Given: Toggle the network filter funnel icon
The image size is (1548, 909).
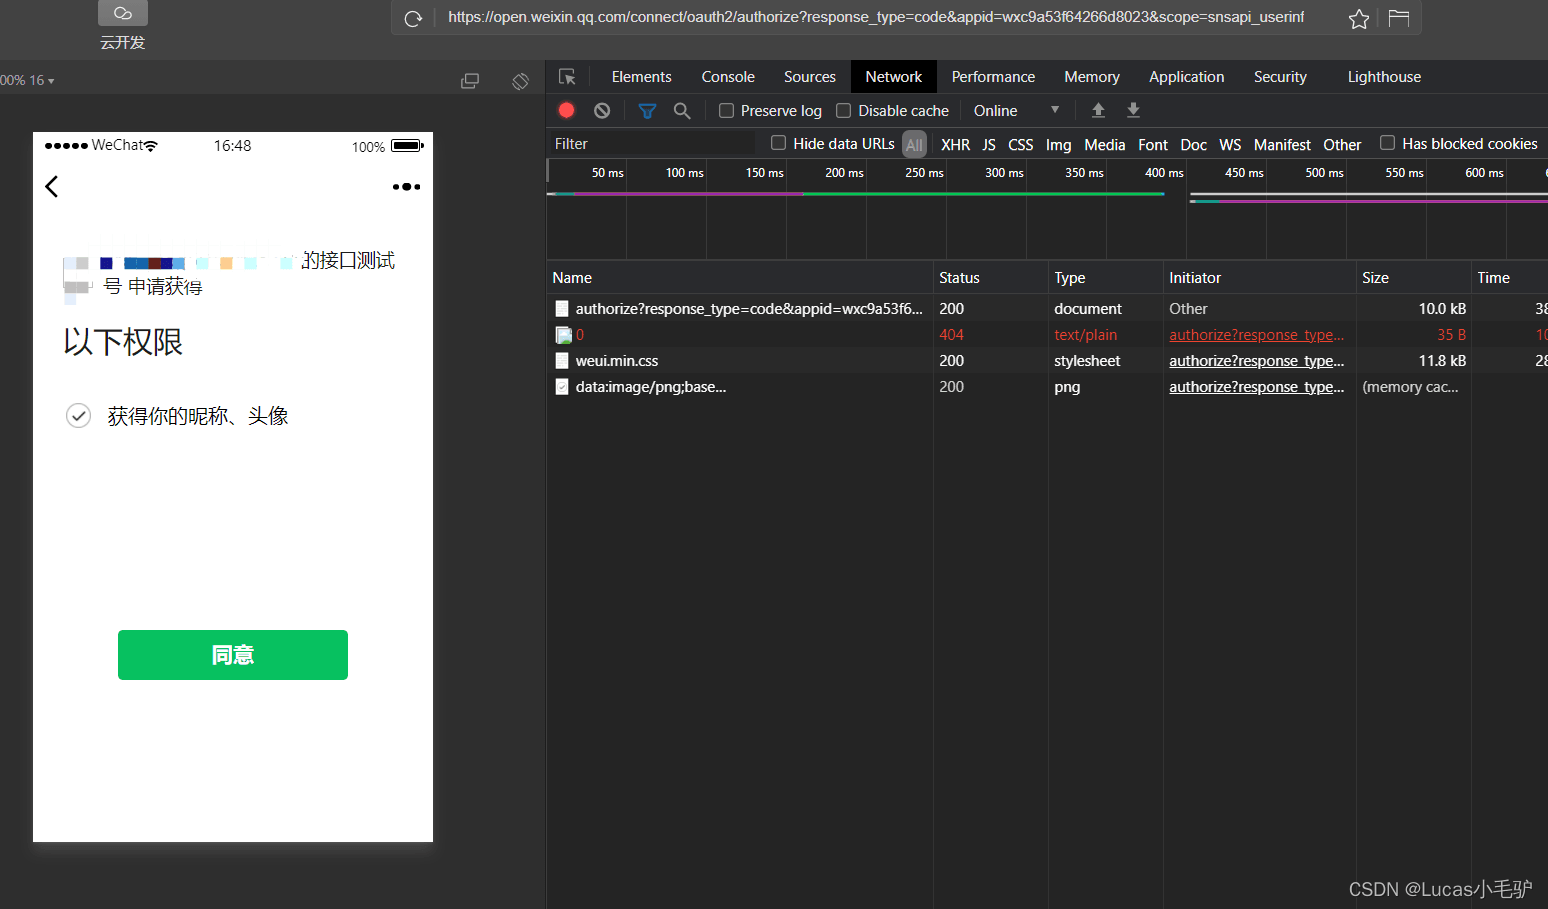Looking at the screenshot, I should 647,110.
